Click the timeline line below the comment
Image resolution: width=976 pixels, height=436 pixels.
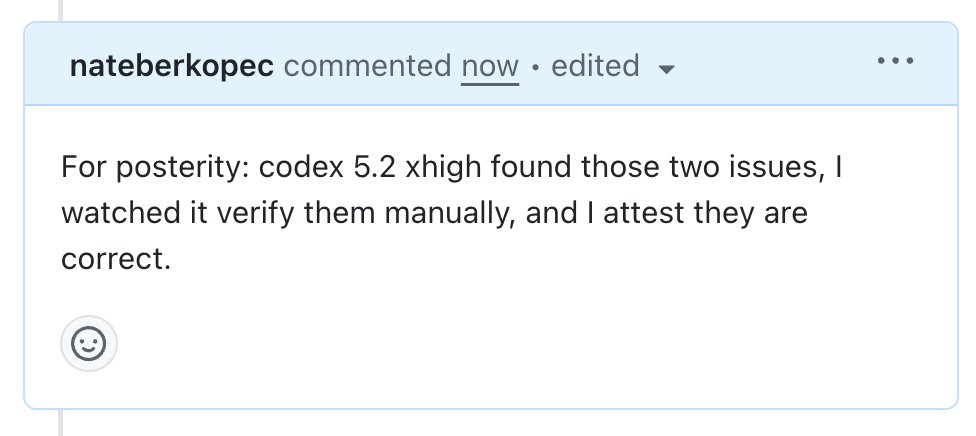pos(60,422)
